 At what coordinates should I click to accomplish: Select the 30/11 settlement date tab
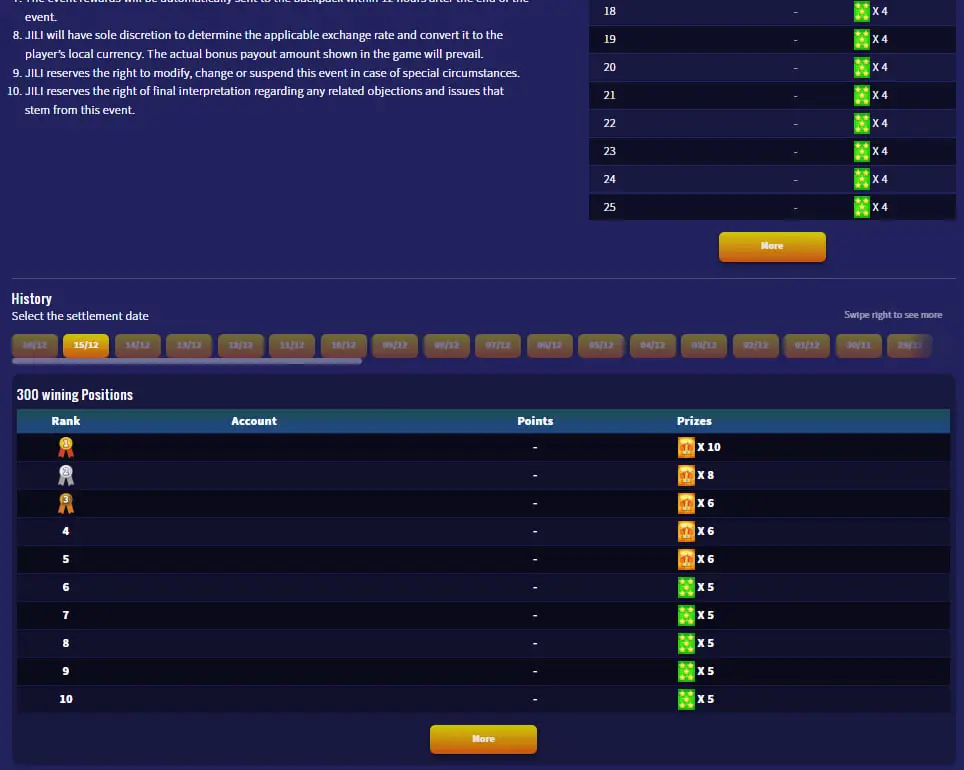pyautogui.click(x=858, y=345)
